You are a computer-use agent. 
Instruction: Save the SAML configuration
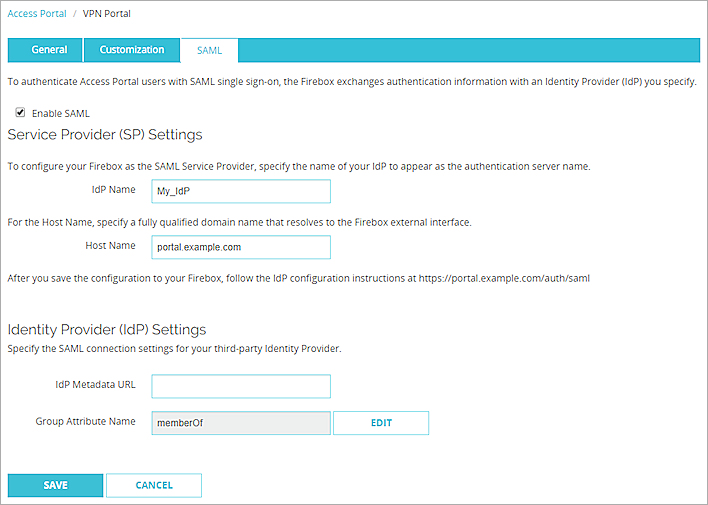(56, 485)
